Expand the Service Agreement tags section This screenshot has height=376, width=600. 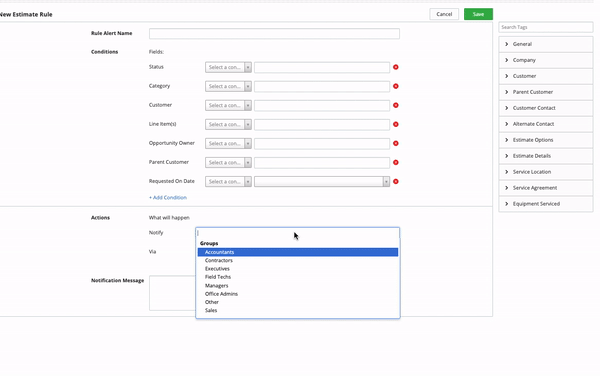546,188
